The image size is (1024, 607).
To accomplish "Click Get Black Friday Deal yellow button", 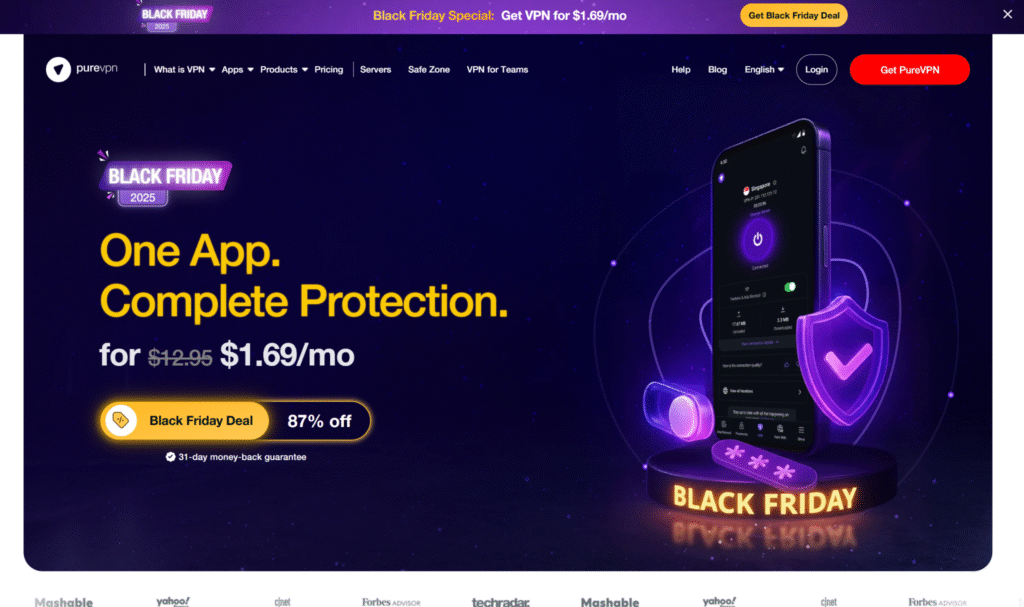I will pyautogui.click(x=793, y=15).
